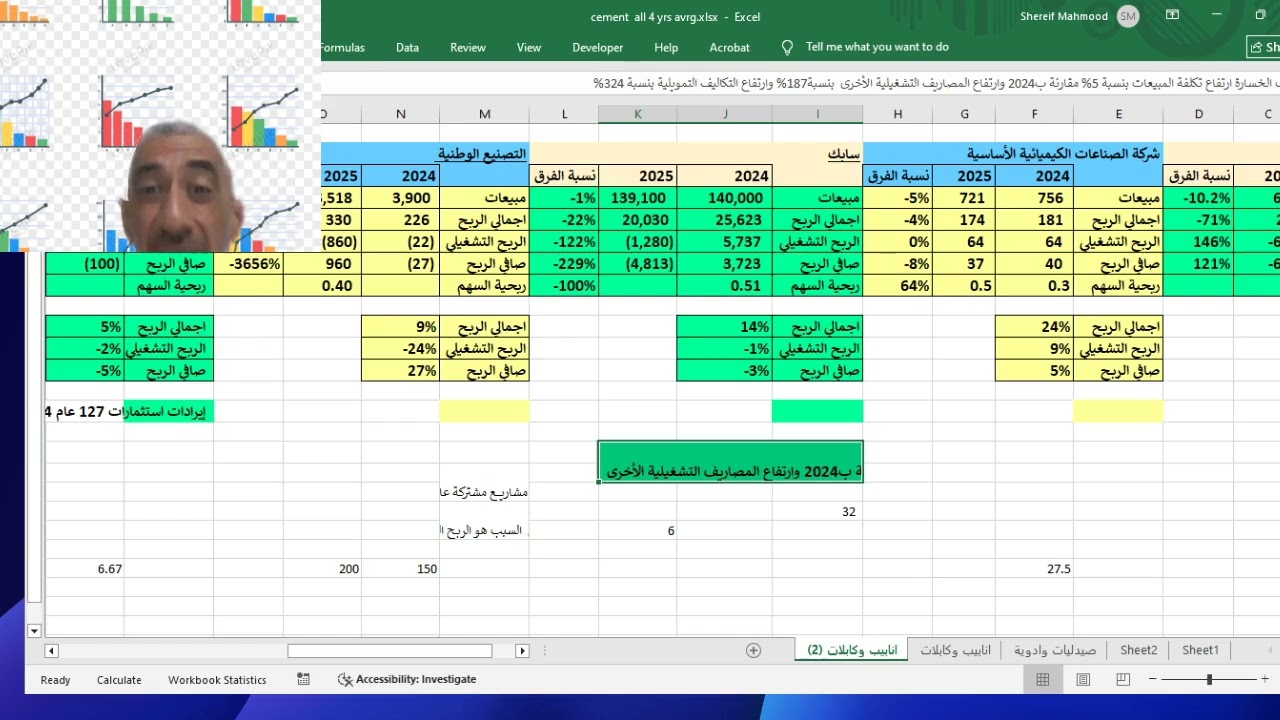This screenshot has width=1280, height=720.
Task: Open the Developer ribbon tab
Action: pos(598,47)
